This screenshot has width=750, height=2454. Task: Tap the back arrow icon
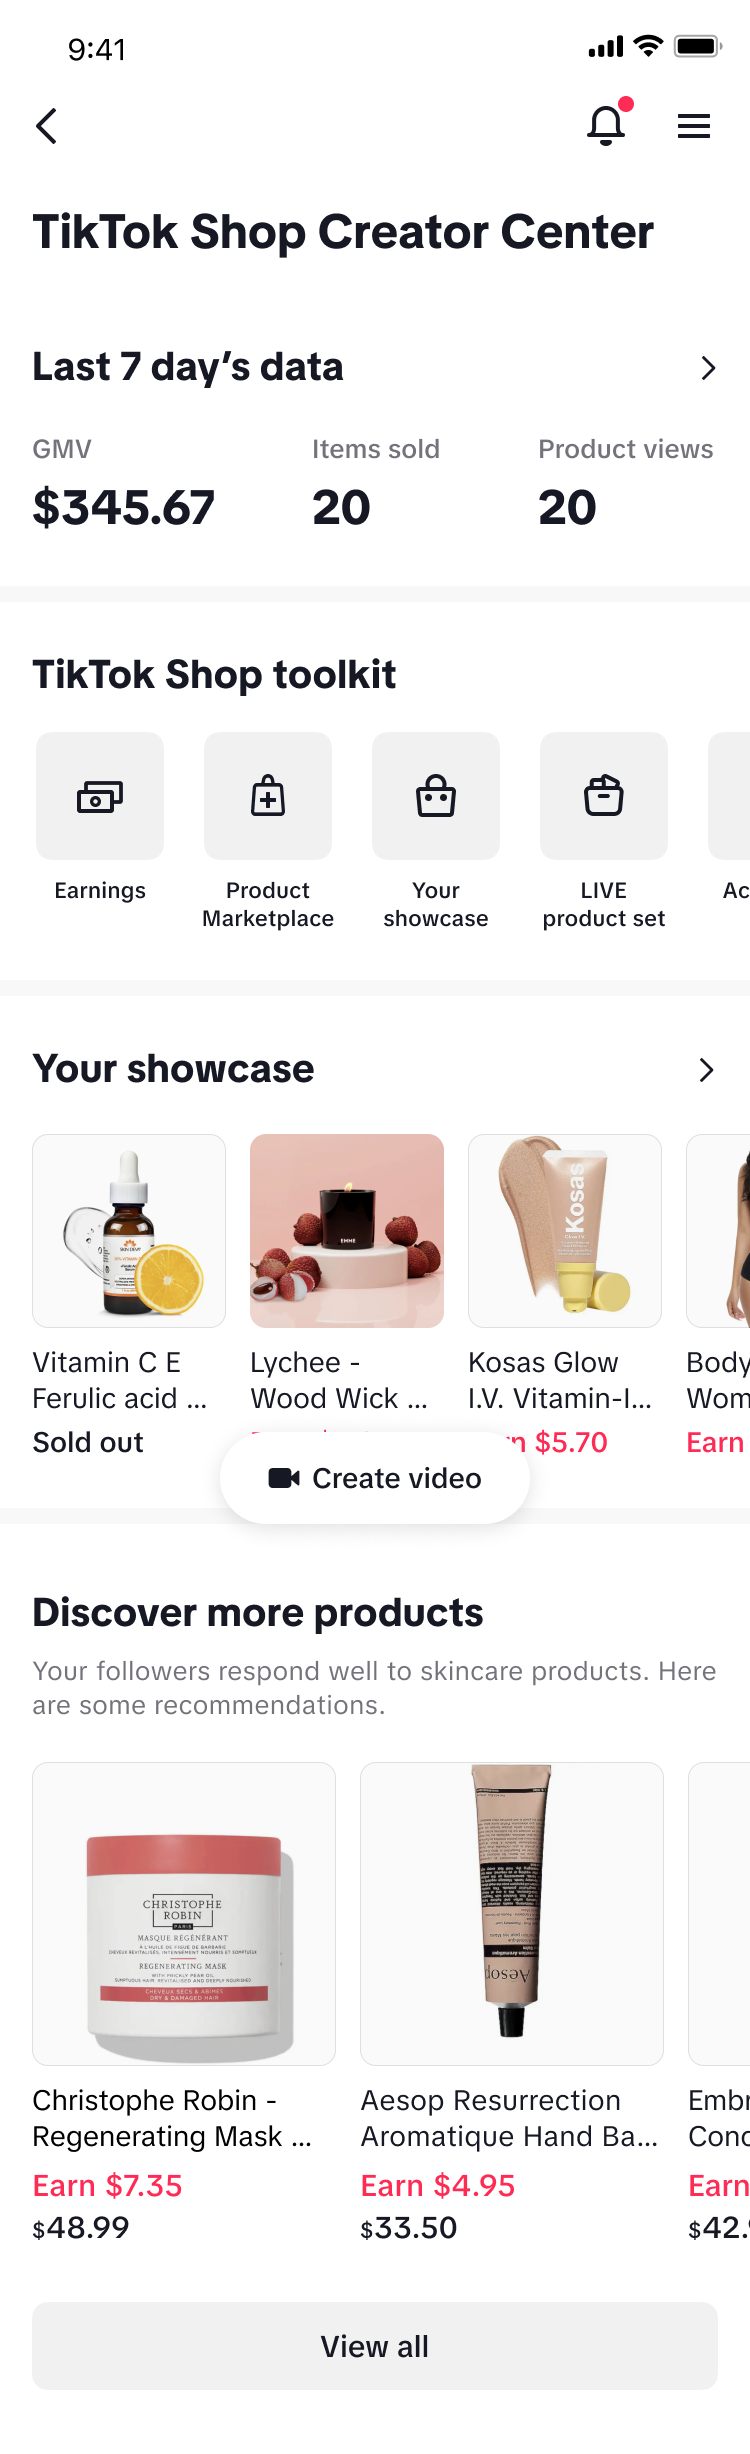46,126
